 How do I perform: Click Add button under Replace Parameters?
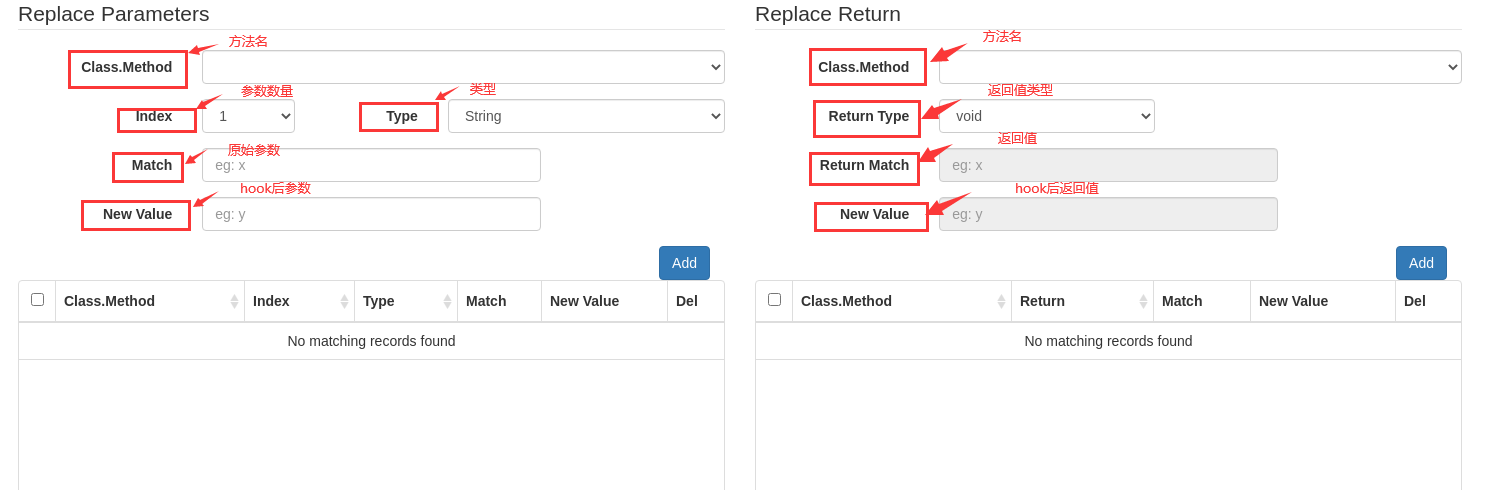684,263
